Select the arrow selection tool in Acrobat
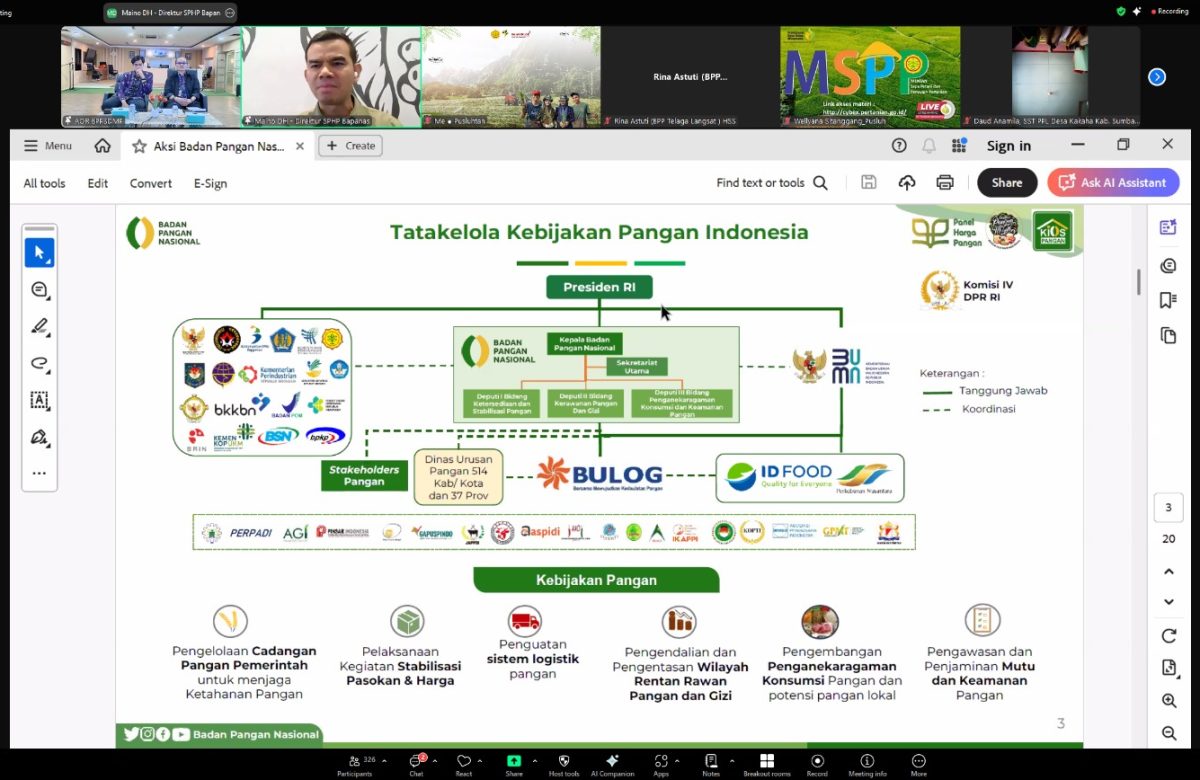The height and width of the screenshot is (780, 1200). (x=39, y=253)
